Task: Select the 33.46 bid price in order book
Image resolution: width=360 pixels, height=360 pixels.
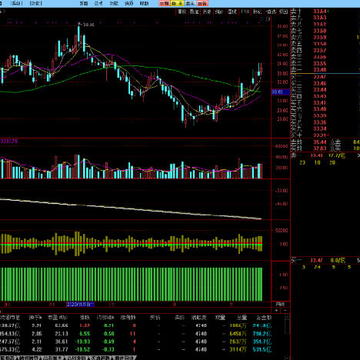Action: pos(320,83)
